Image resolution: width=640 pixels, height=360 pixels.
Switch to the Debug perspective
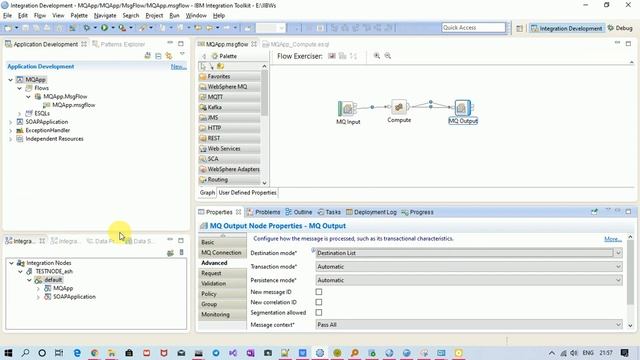620,28
